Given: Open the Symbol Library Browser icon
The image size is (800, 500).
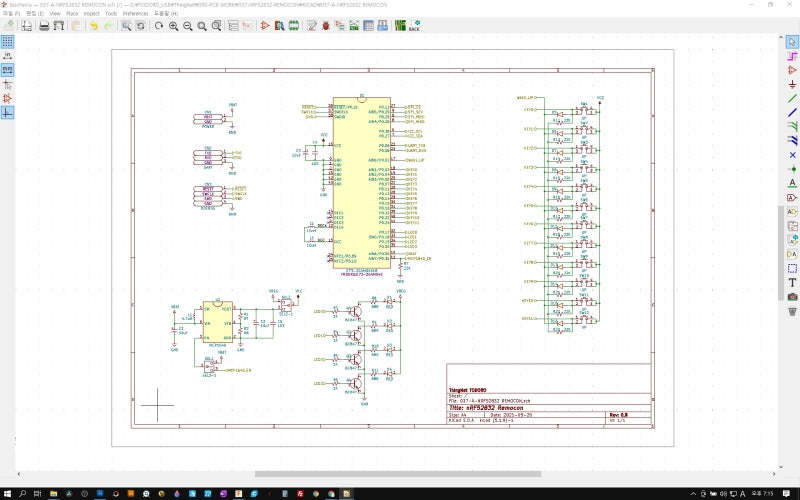Looking at the screenshot, I should (x=279, y=26).
